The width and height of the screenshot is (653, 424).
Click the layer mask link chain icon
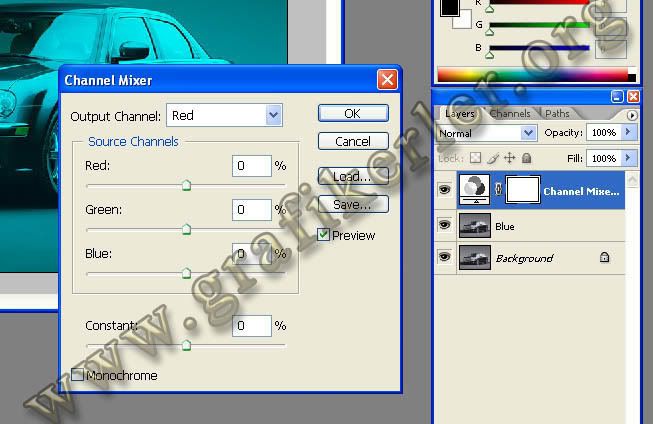point(500,190)
